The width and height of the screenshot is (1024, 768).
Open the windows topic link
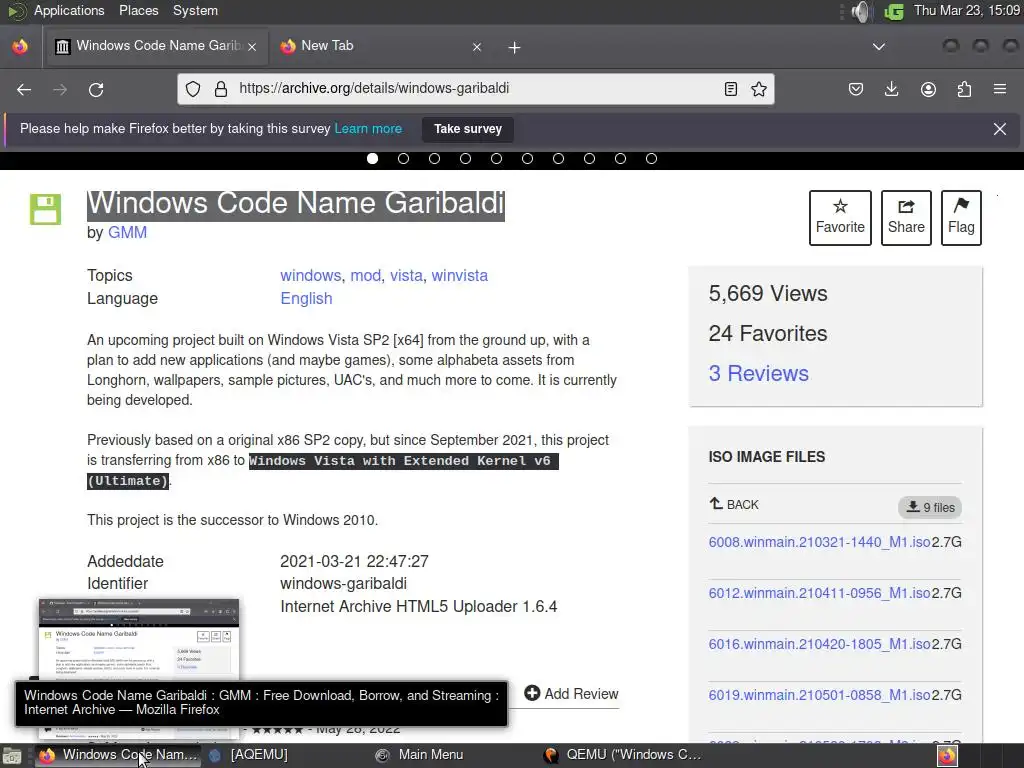(x=310, y=276)
